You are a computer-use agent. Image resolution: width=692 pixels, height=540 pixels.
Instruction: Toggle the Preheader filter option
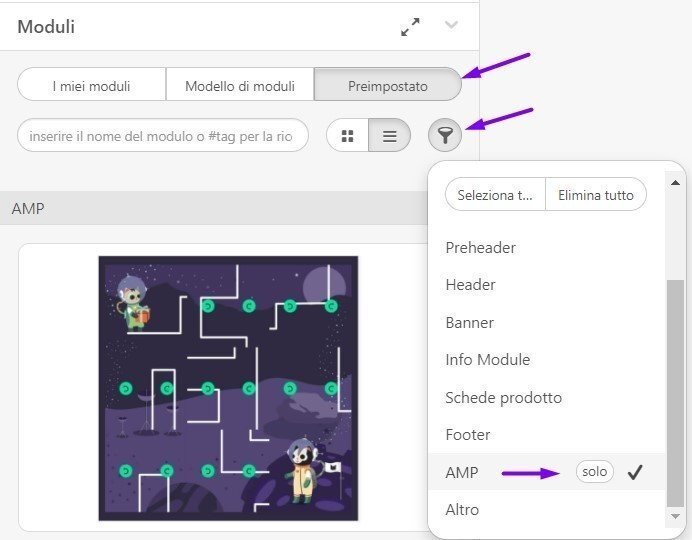(x=481, y=247)
